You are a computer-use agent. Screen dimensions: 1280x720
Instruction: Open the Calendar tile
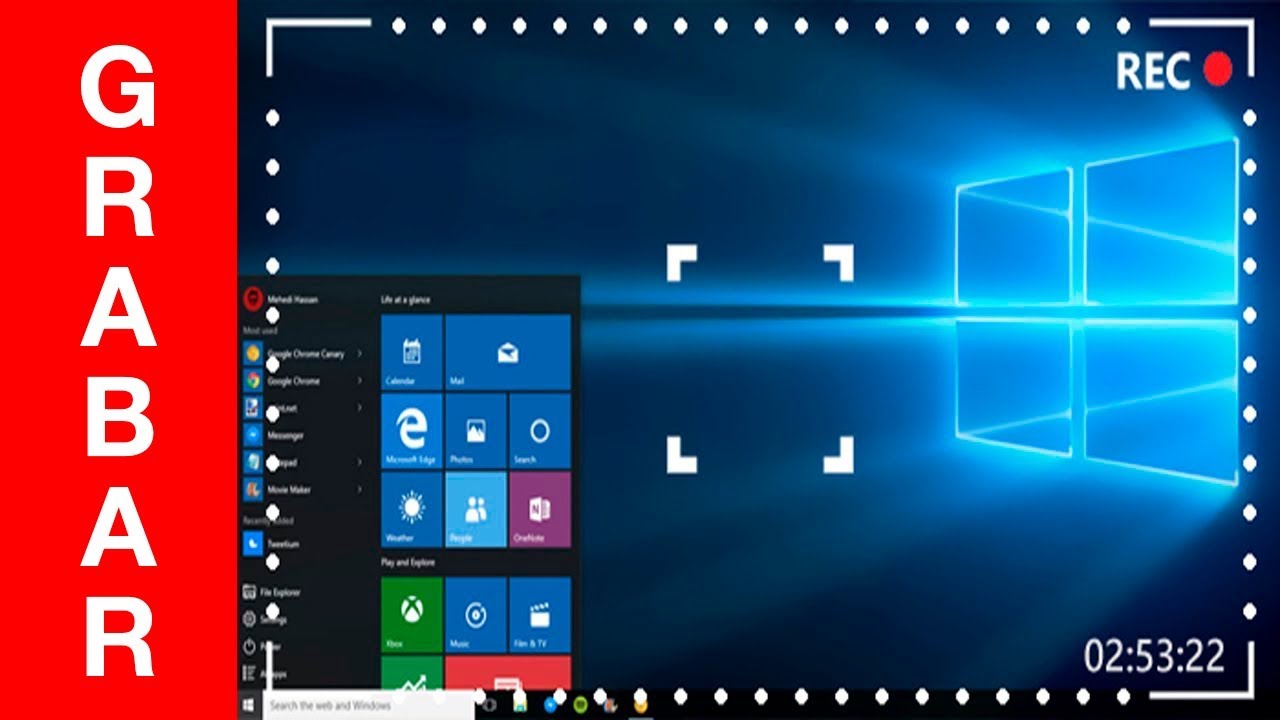coord(411,352)
